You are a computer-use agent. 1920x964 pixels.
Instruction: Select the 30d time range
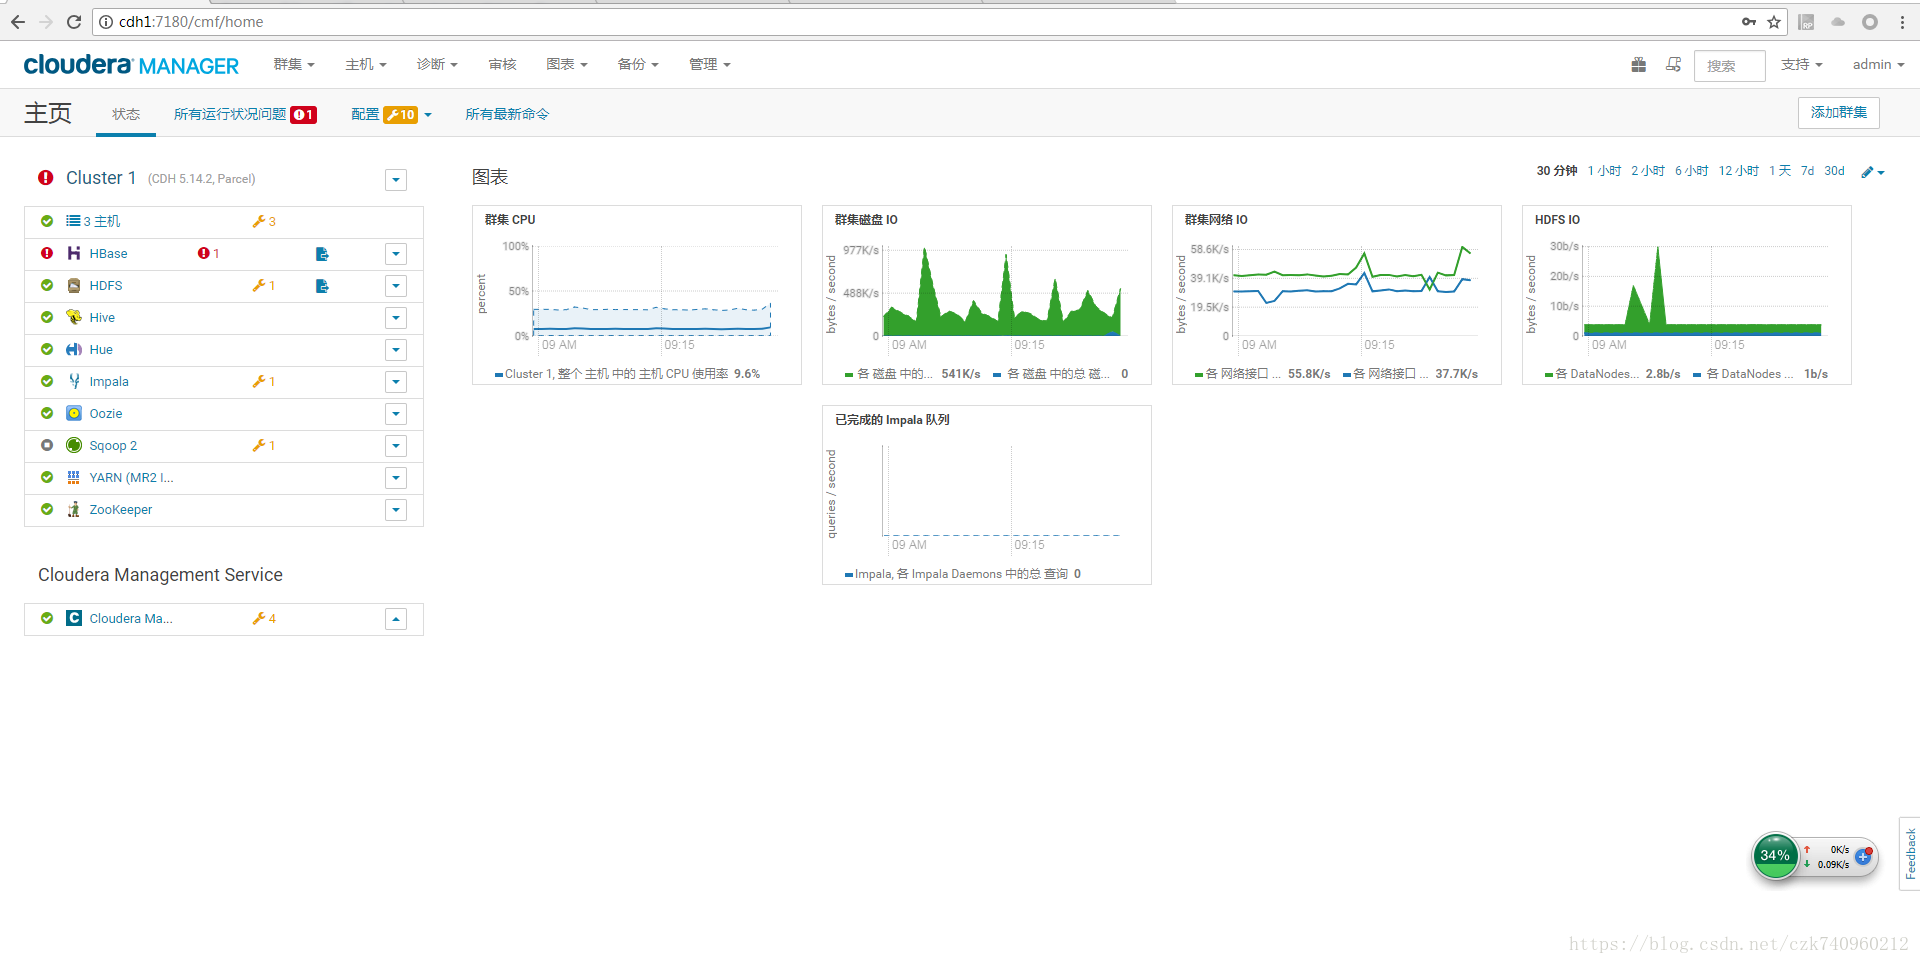click(1834, 171)
